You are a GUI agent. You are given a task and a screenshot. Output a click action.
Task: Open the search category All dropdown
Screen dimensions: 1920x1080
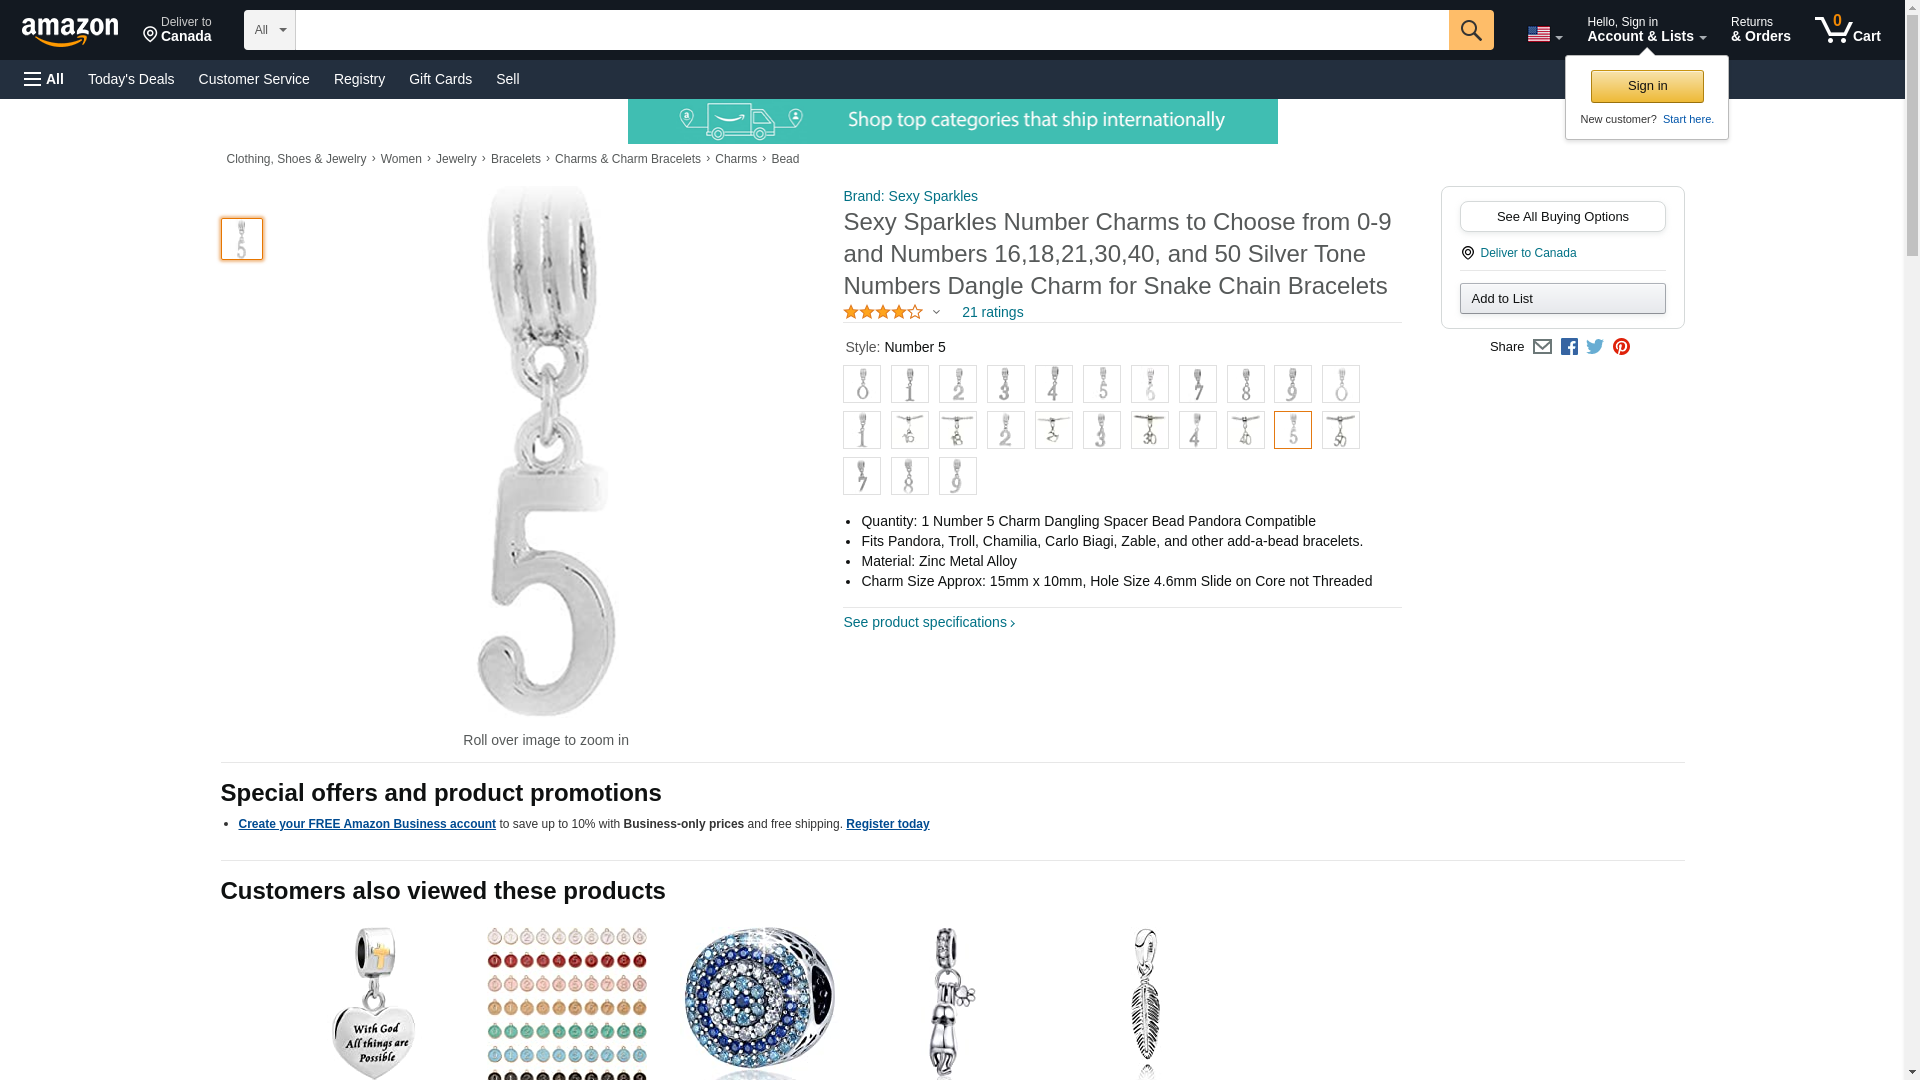tap(270, 30)
